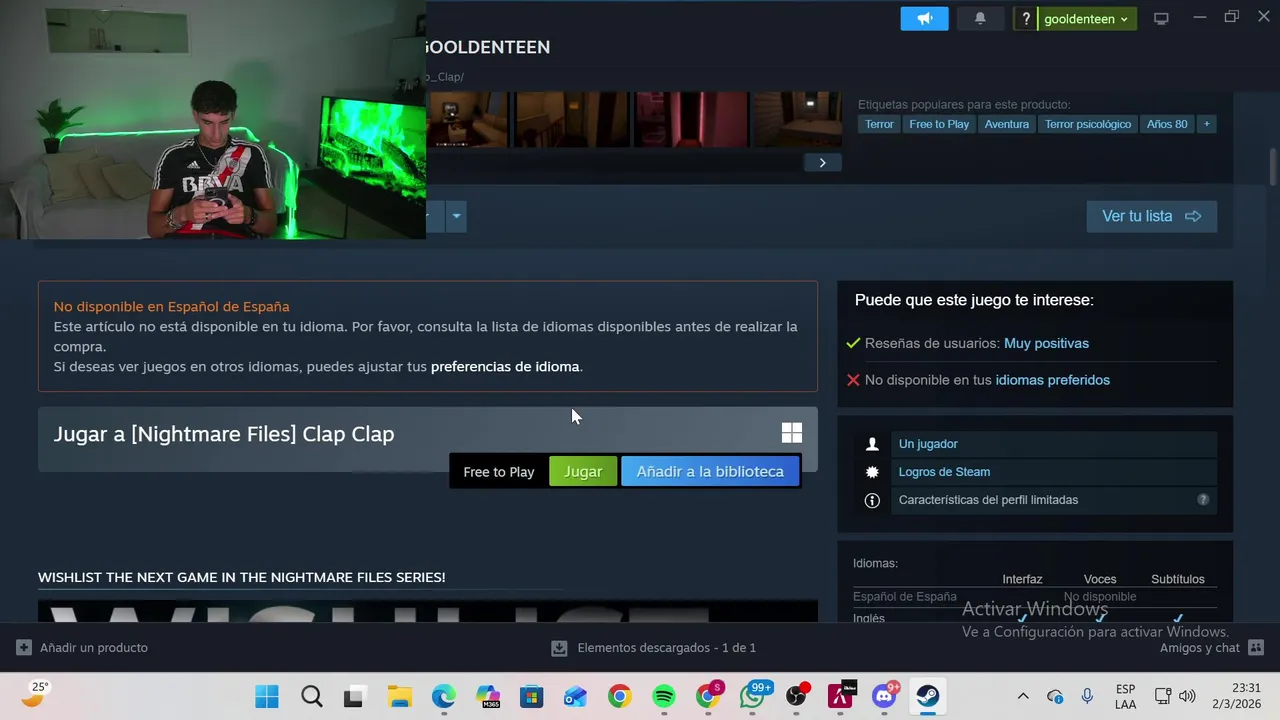Open WhatsApp from taskbar
The width and height of the screenshot is (1280, 720).
click(752, 697)
